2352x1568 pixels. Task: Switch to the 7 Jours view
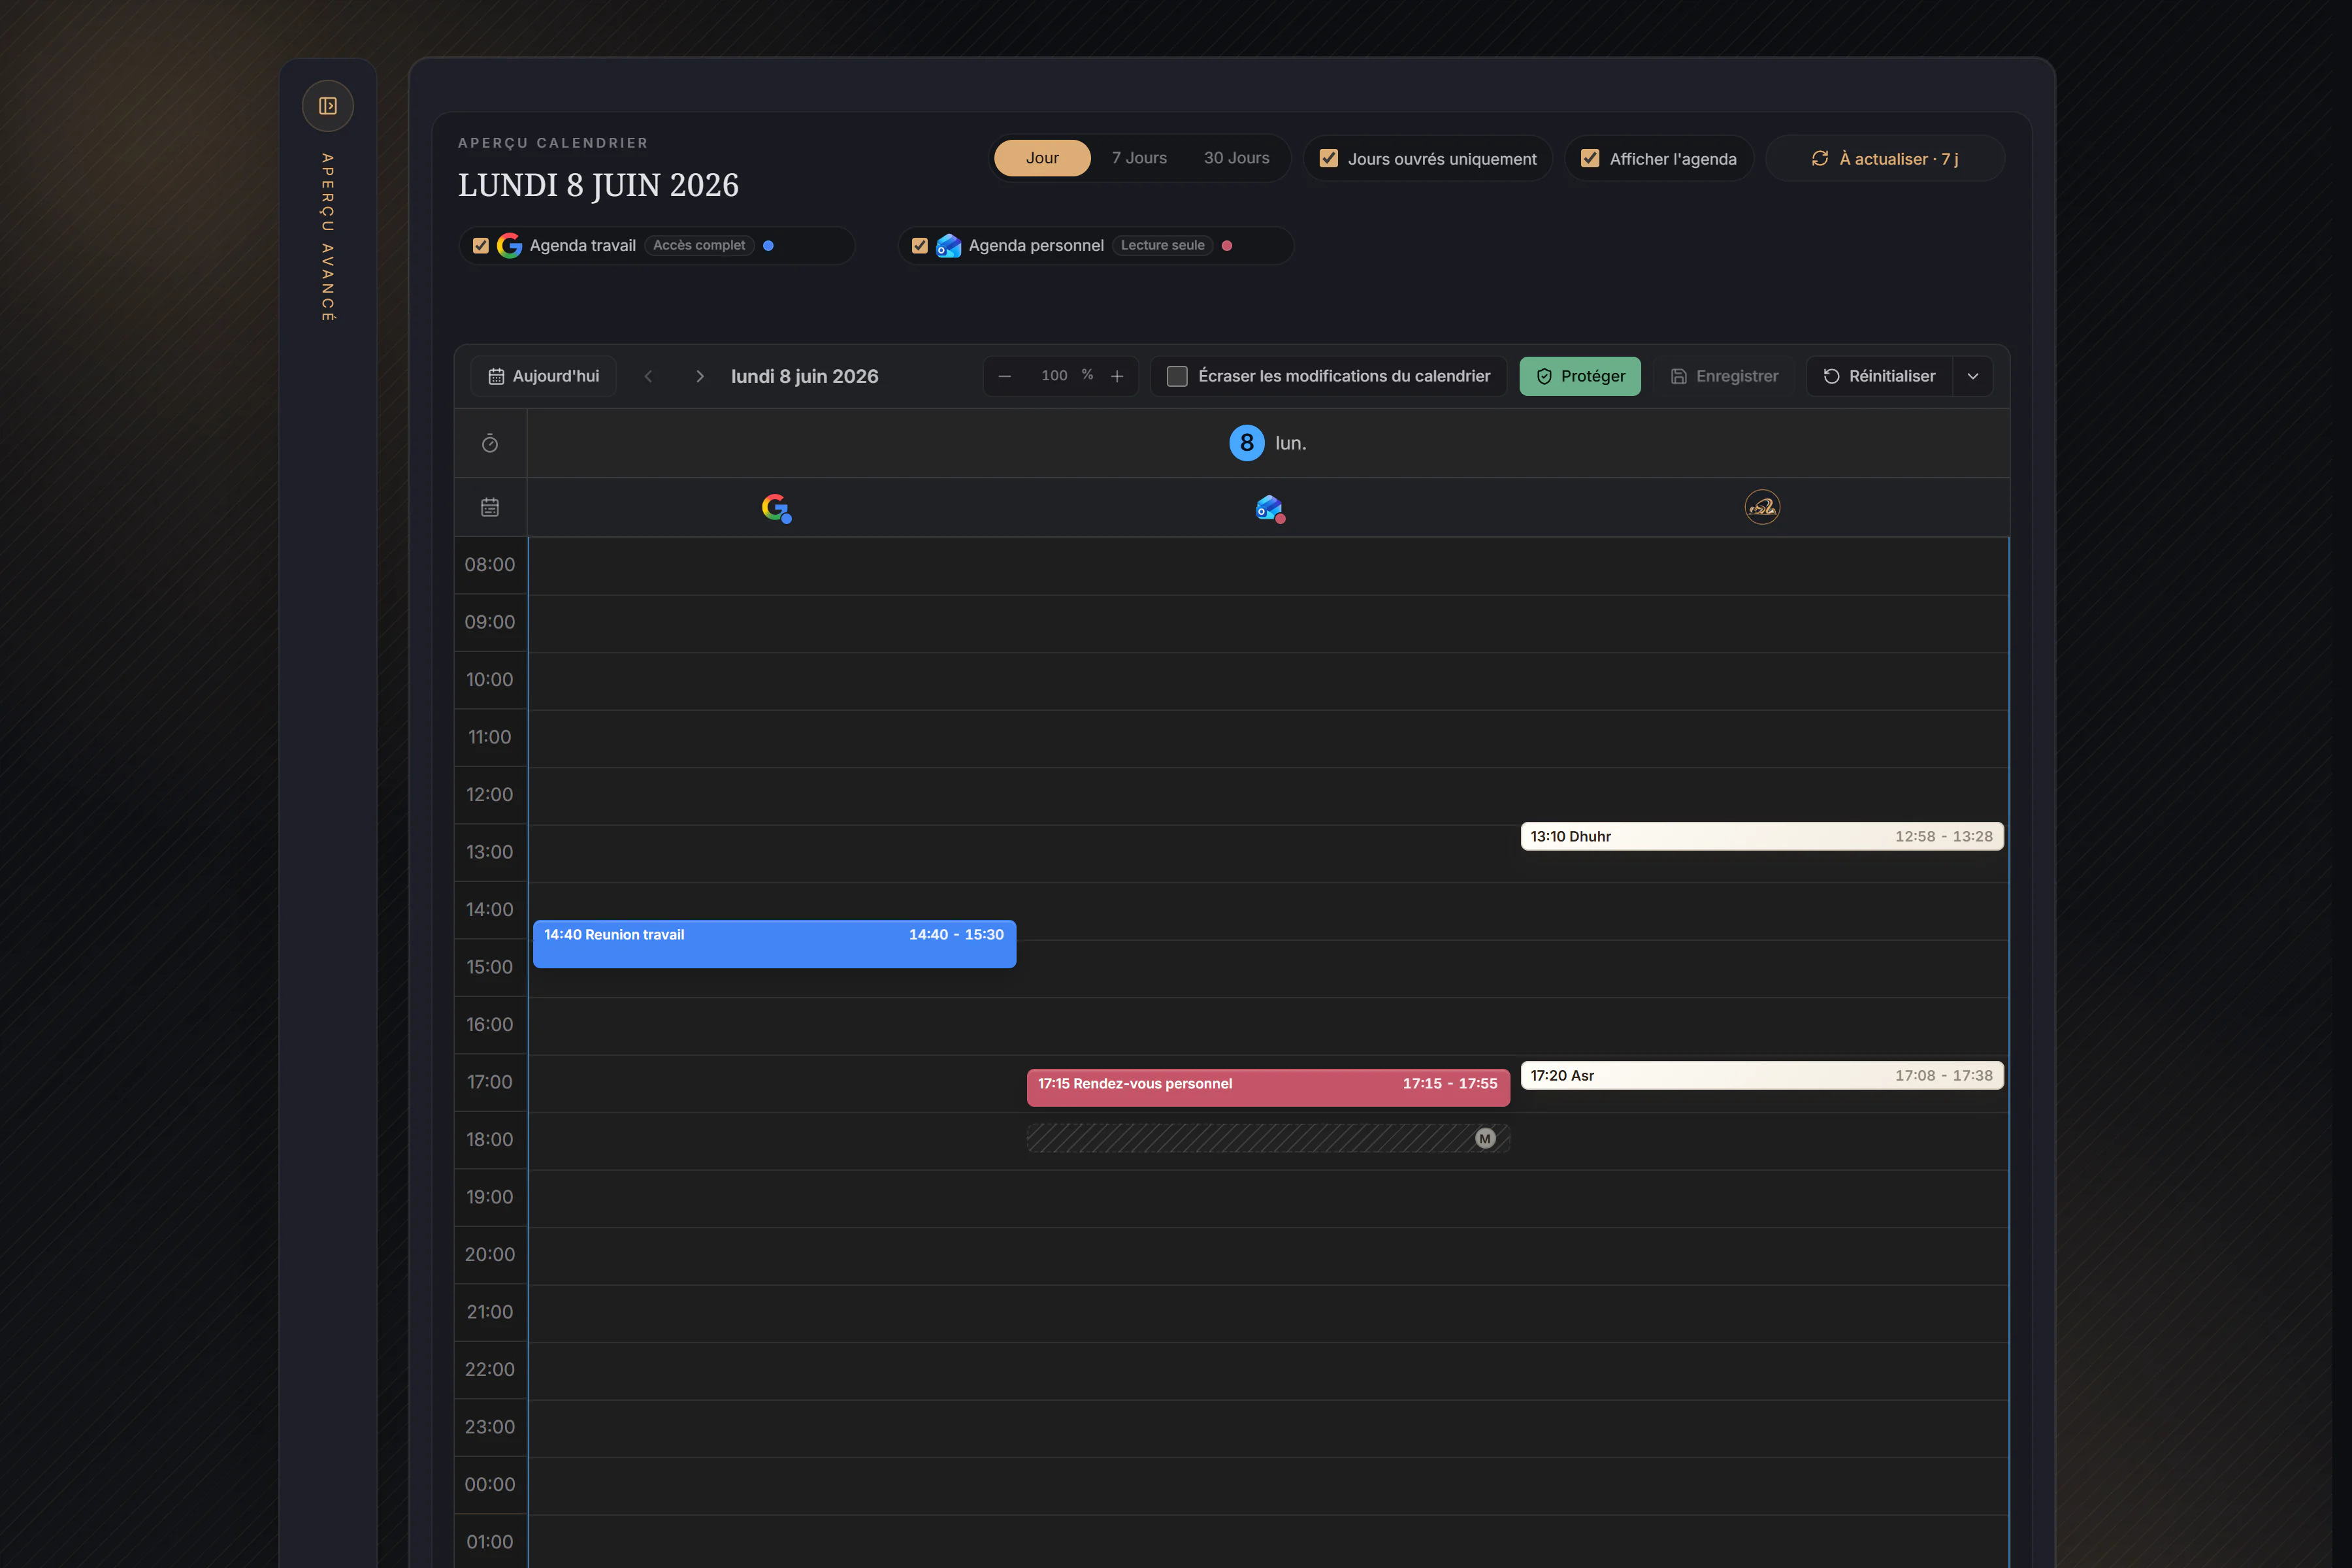(1139, 158)
